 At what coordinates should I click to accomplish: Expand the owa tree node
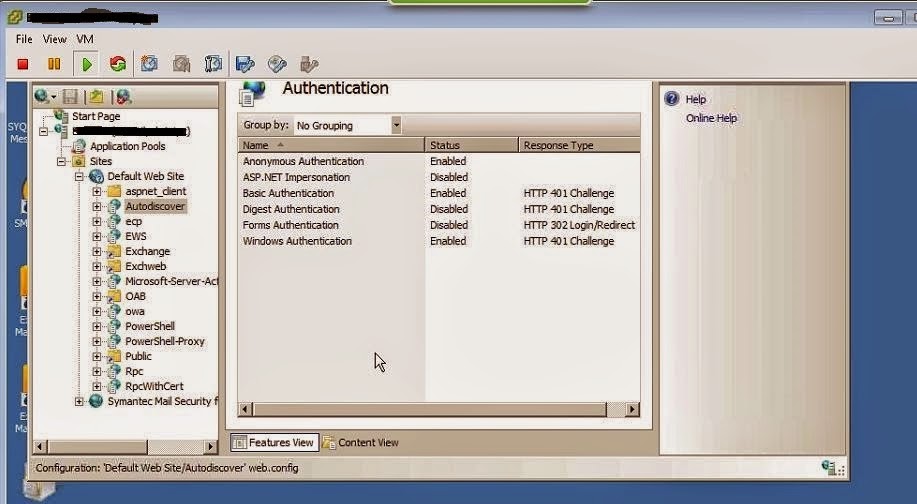pos(97,311)
